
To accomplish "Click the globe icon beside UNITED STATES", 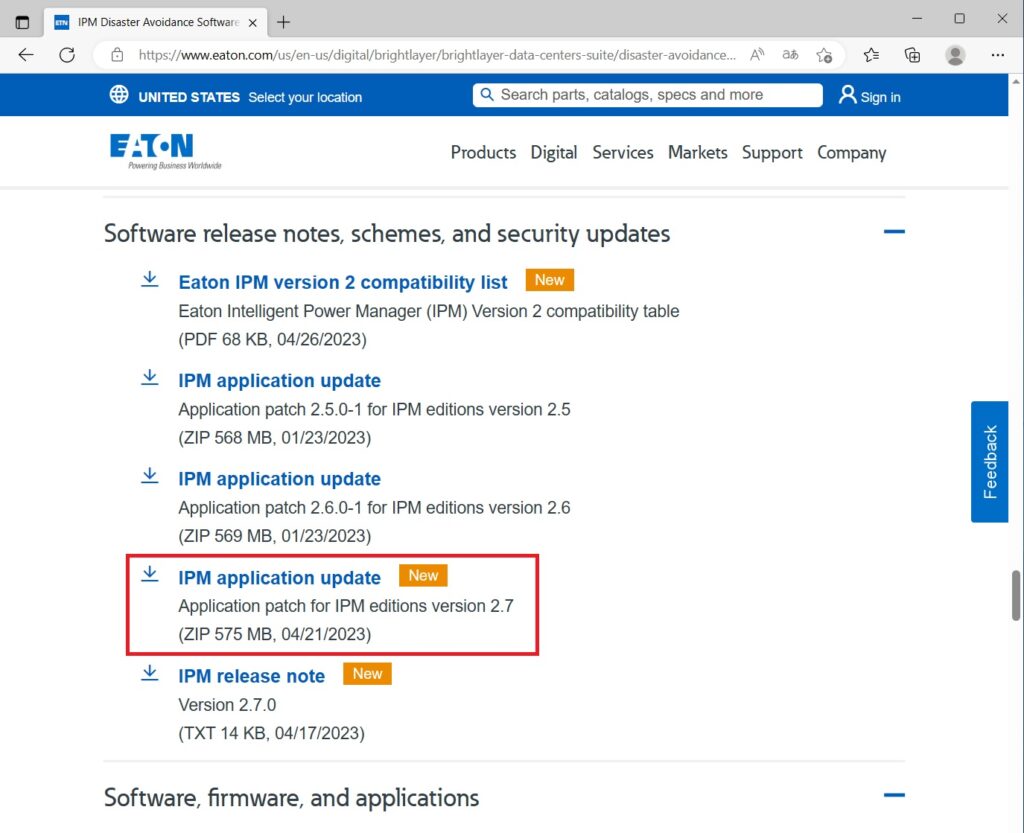I will [x=119, y=95].
